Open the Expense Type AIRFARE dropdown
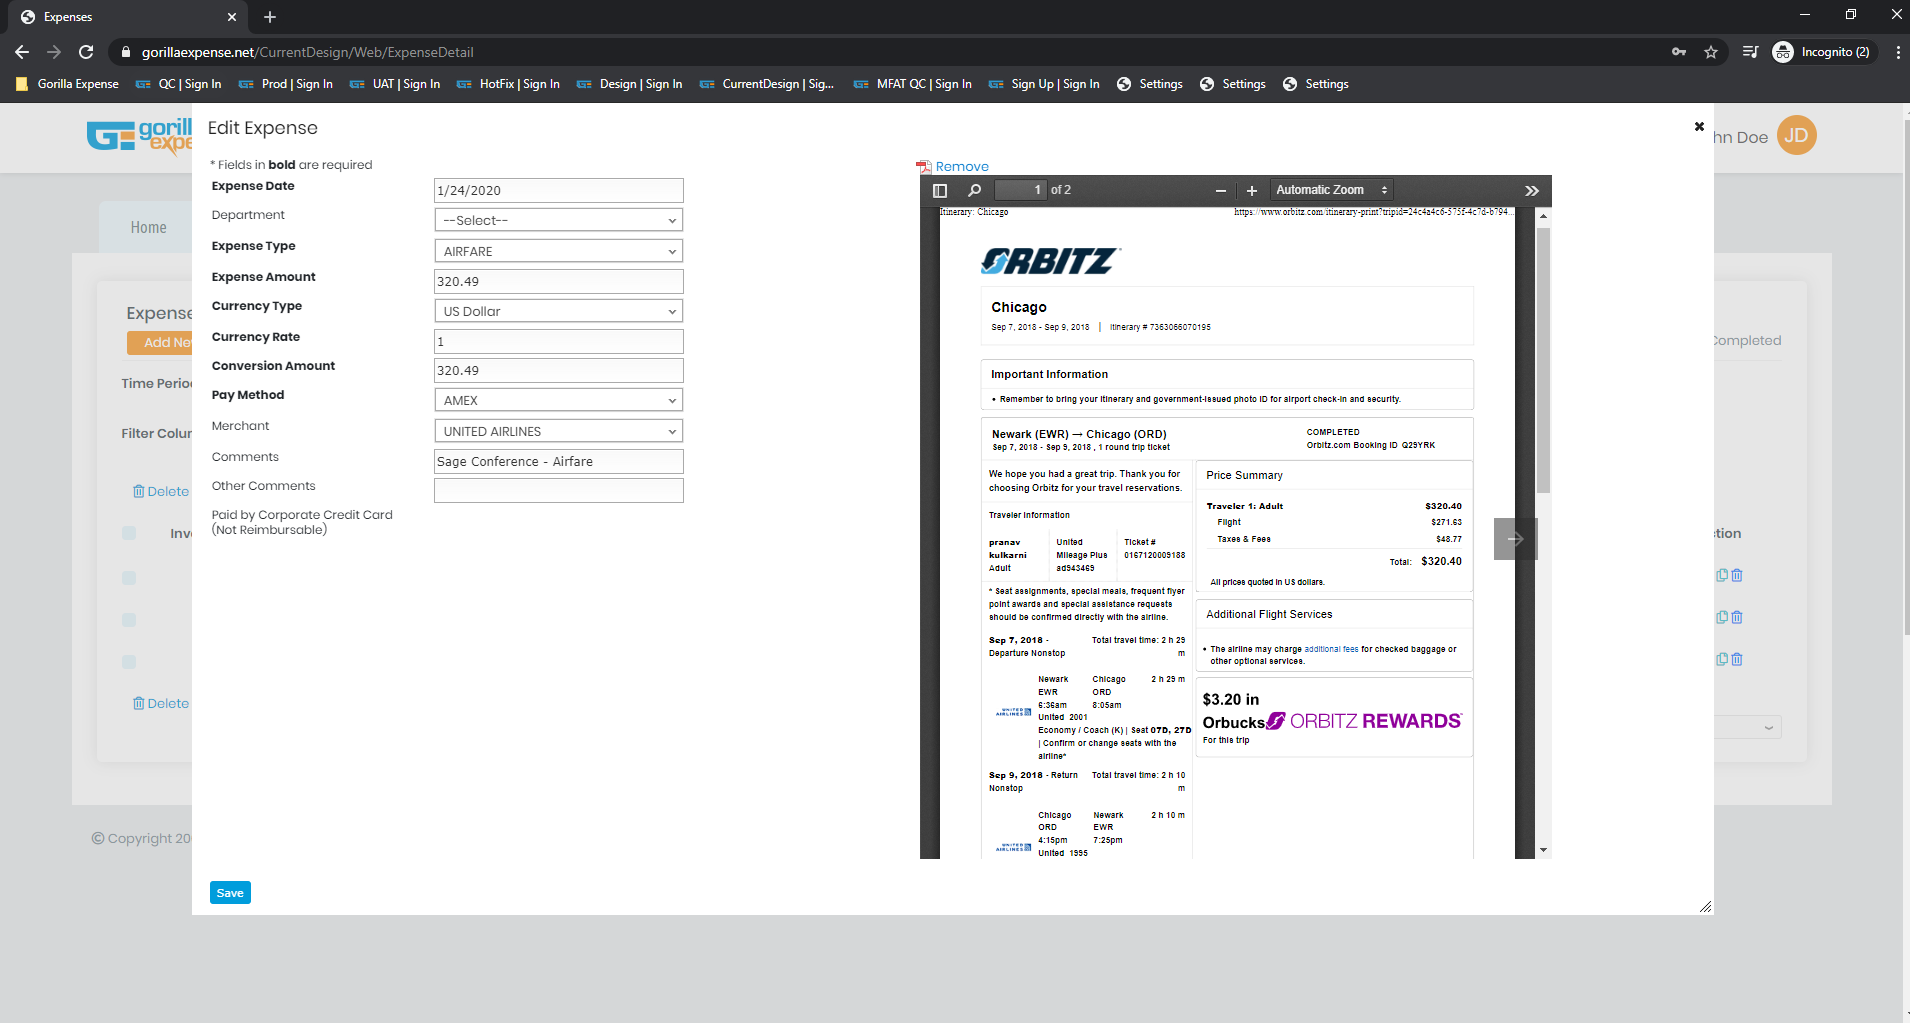This screenshot has height=1023, width=1910. tap(558, 252)
